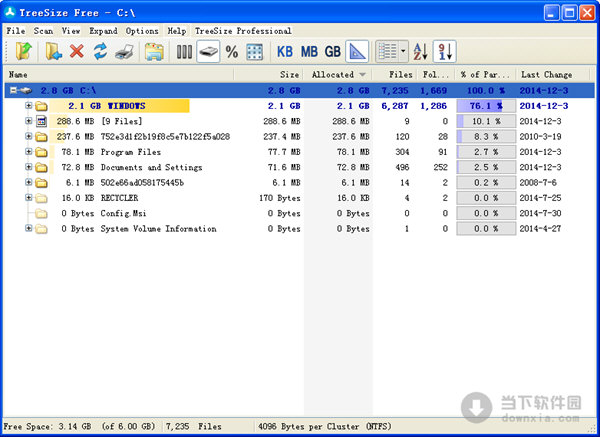Click the Print report printer icon
Screen dimensions: 600x437
[123, 51]
